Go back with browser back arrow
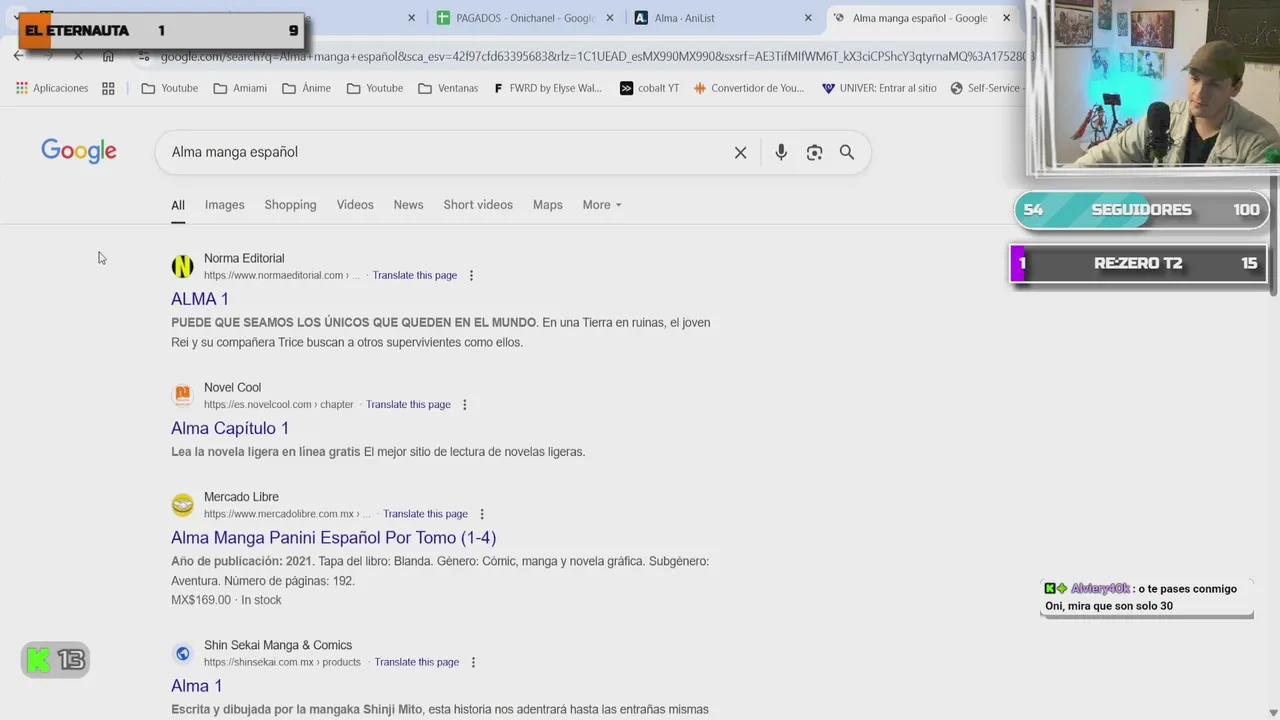This screenshot has width=1280, height=720. [19, 56]
